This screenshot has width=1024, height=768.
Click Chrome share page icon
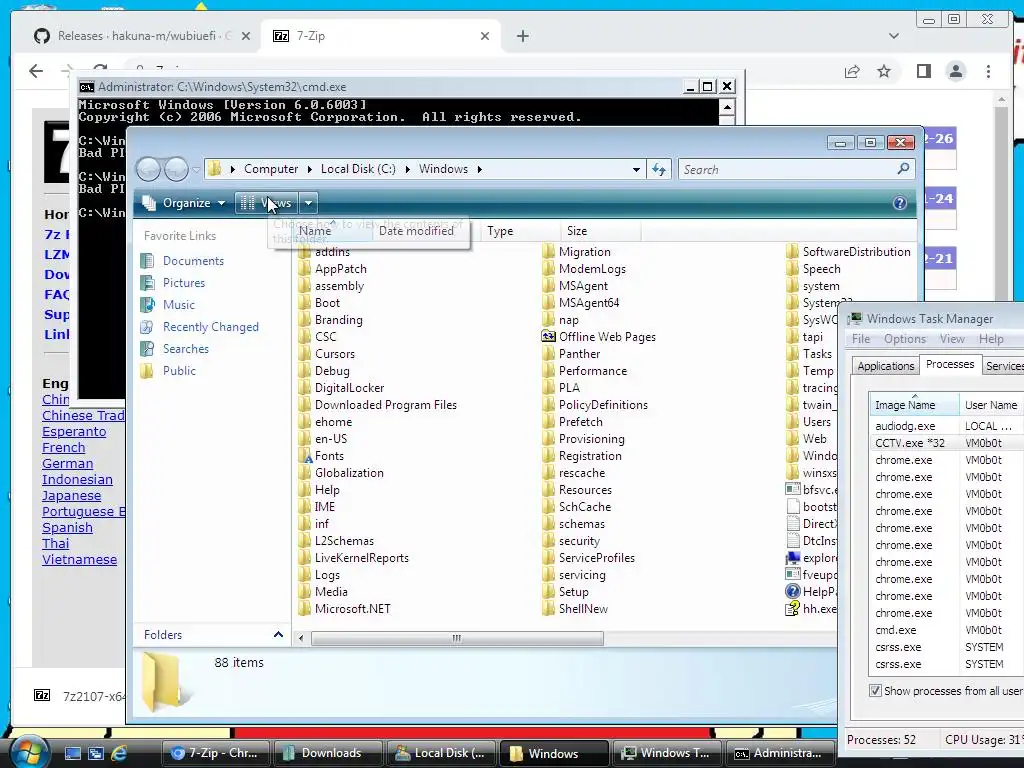pos(852,71)
